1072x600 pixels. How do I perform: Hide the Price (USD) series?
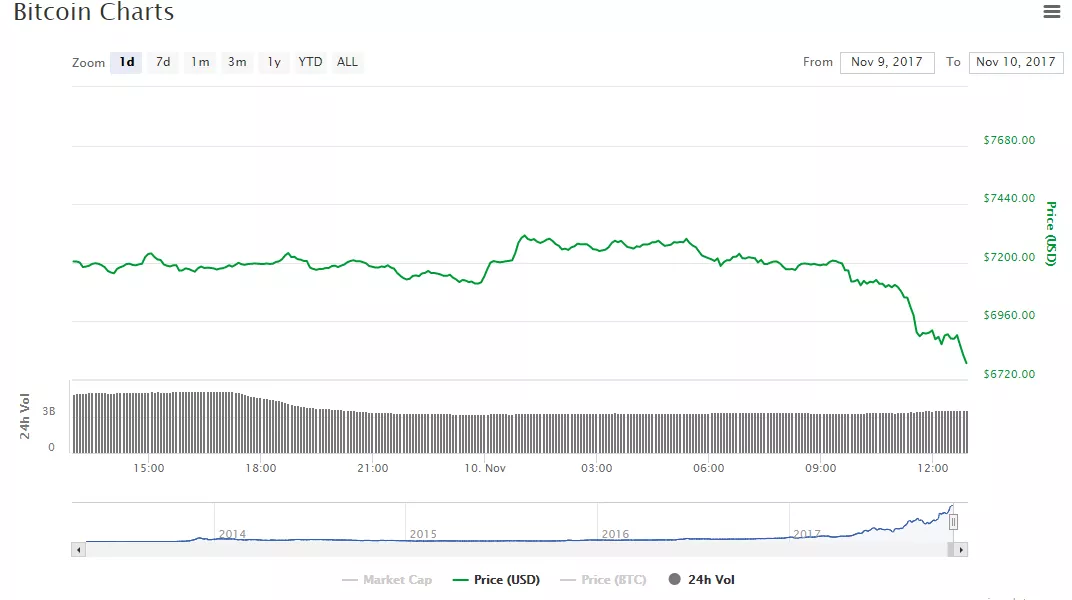(x=497, y=579)
